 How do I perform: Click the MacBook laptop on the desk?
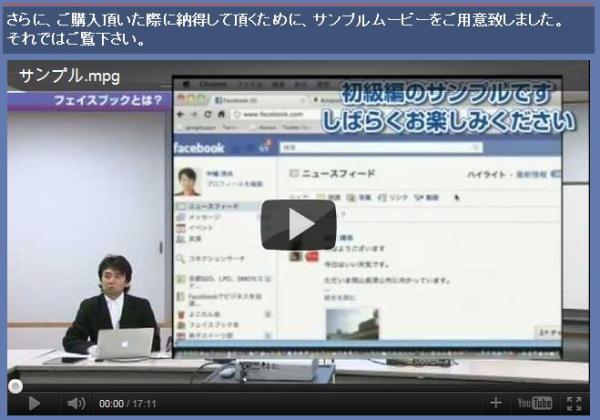point(125,343)
